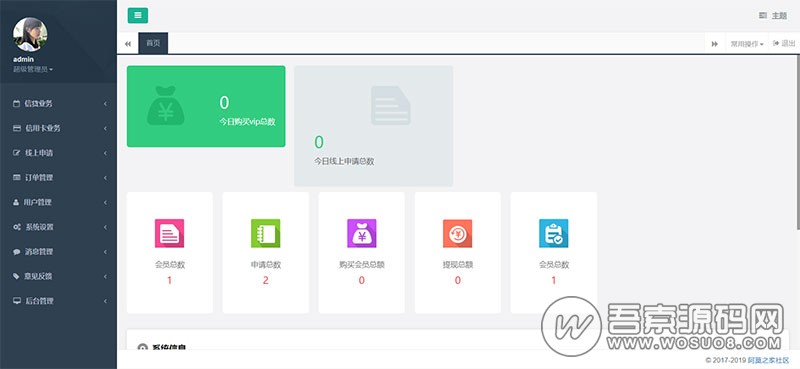Click the 退出 logout link
This screenshot has width=800, height=369.
pyautogui.click(x=784, y=43)
